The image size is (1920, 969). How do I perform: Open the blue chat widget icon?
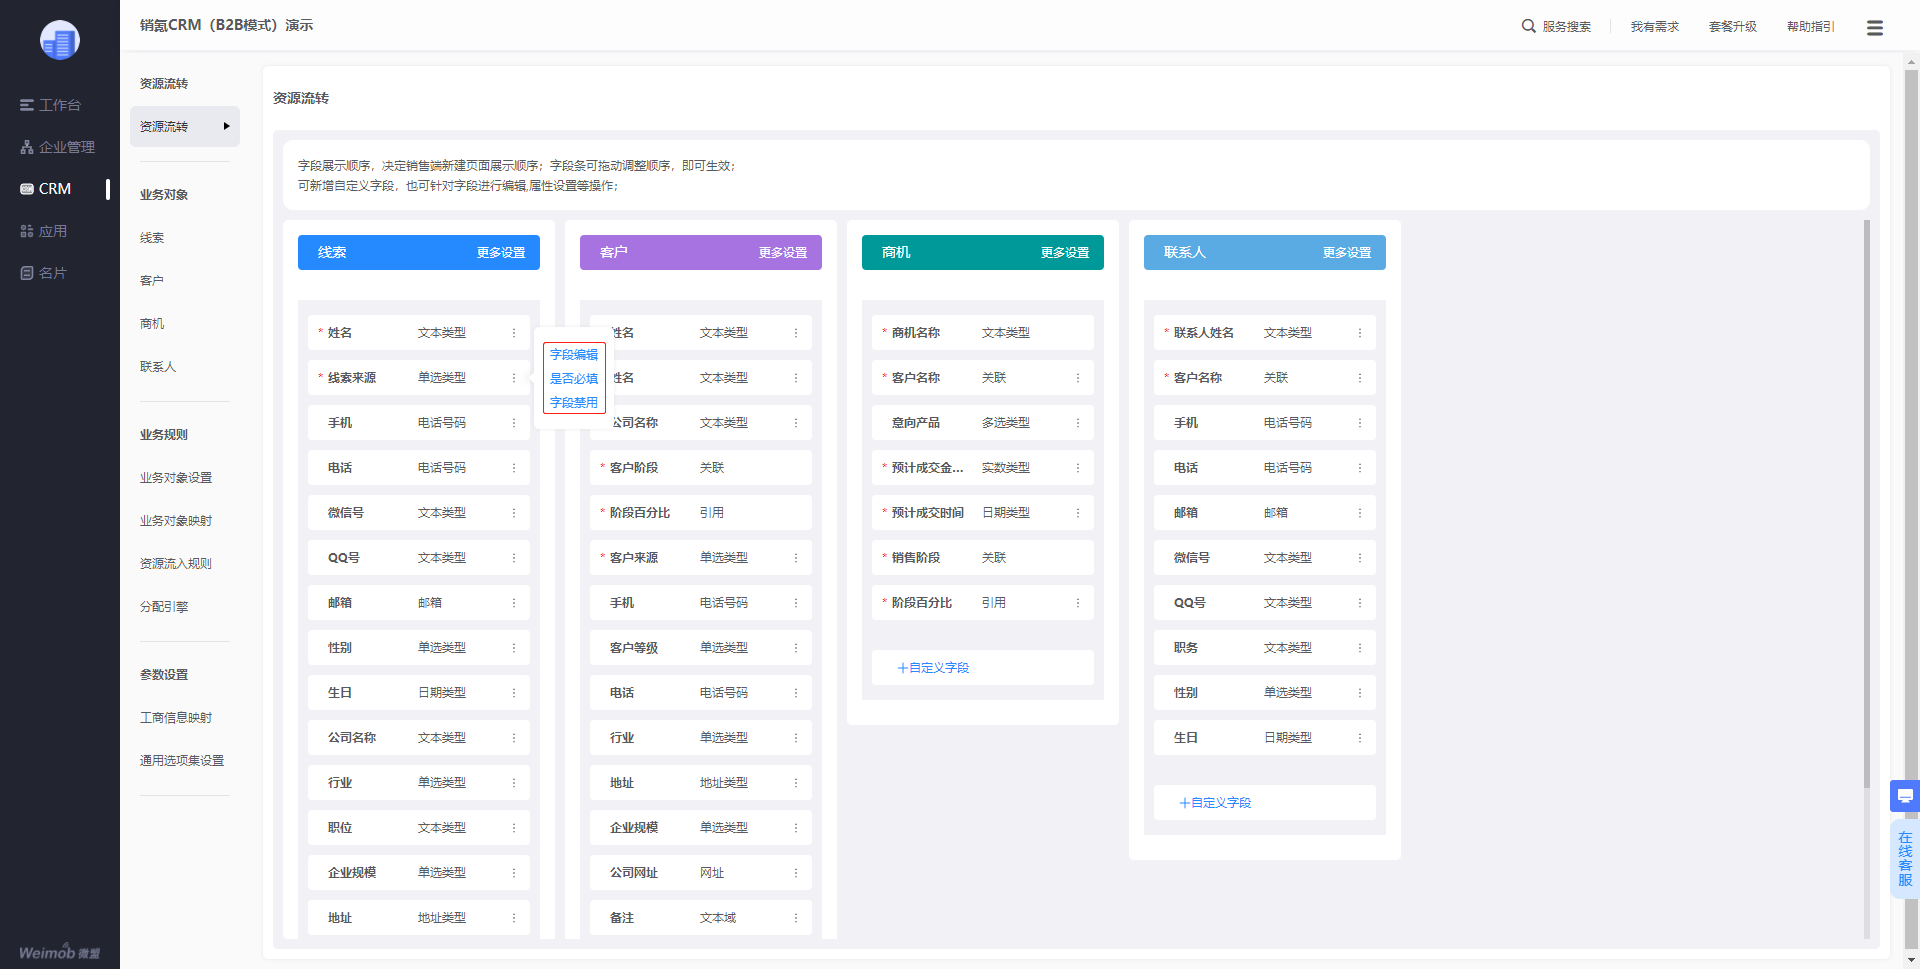pos(1905,796)
